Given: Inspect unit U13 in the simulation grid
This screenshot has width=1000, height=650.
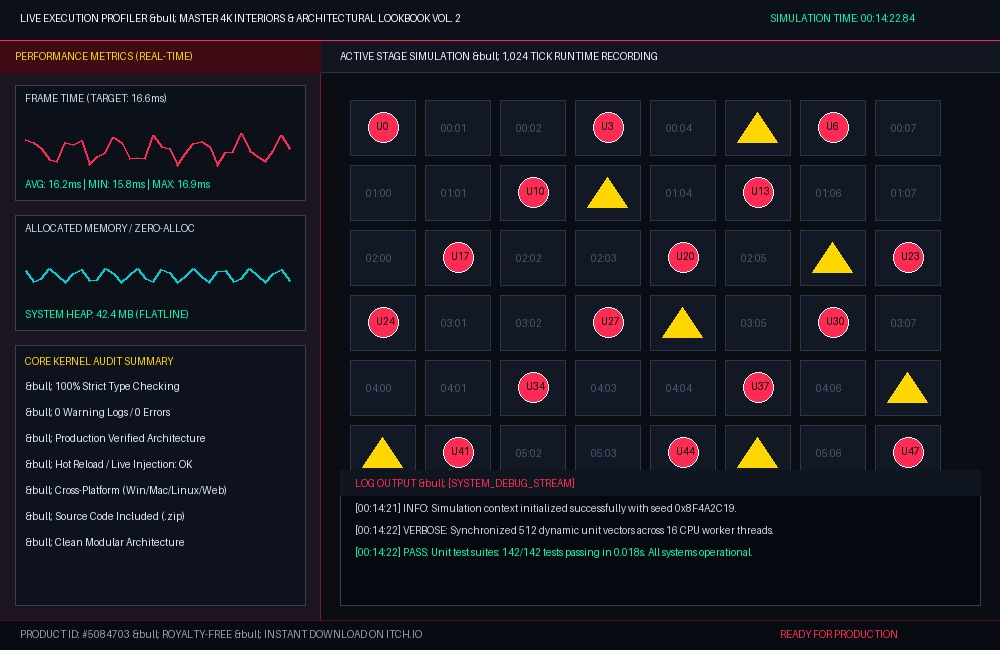Looking at the screenshot, I should [758, 192].
